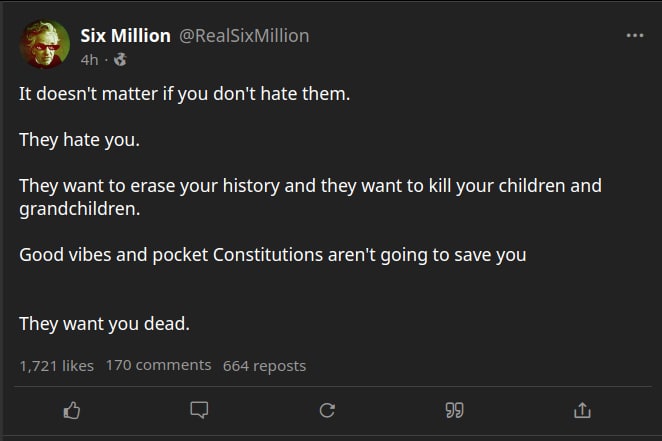Open the user's profile avatar picture
The width and height of the screenshot is (662, 441).
(45, 46)
